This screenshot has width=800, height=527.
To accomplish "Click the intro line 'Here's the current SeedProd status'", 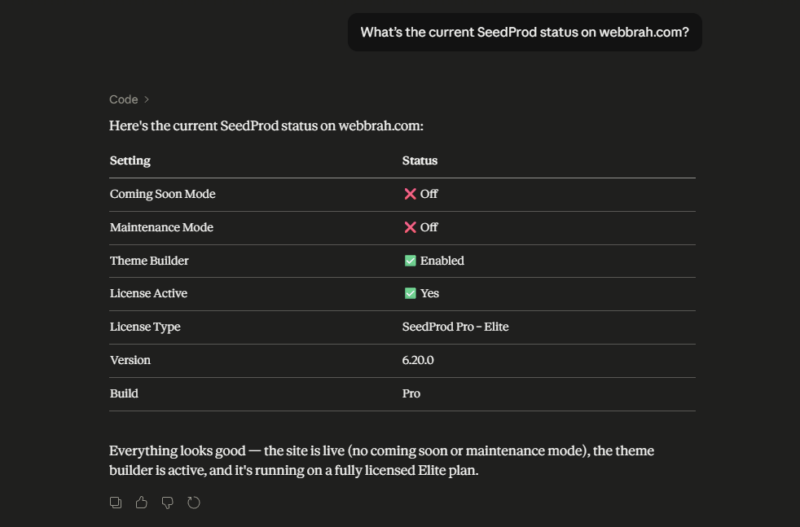I will (x=266, y=126).
